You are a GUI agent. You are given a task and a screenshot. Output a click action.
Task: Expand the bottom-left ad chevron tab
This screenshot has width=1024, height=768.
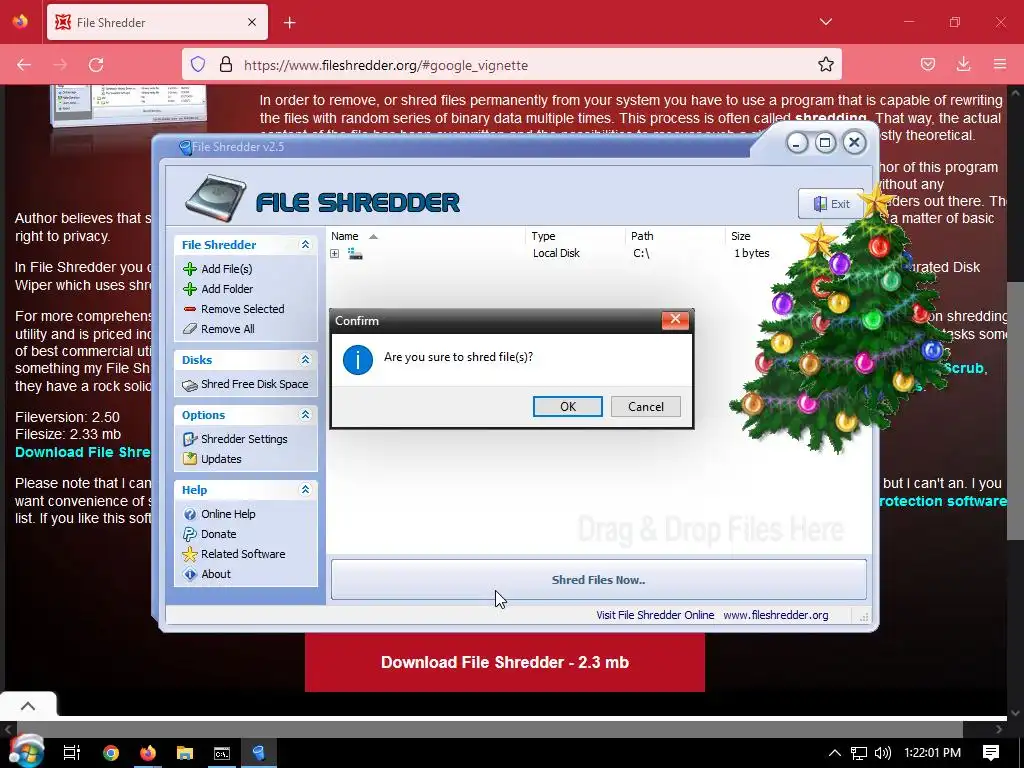pos(28,705)
